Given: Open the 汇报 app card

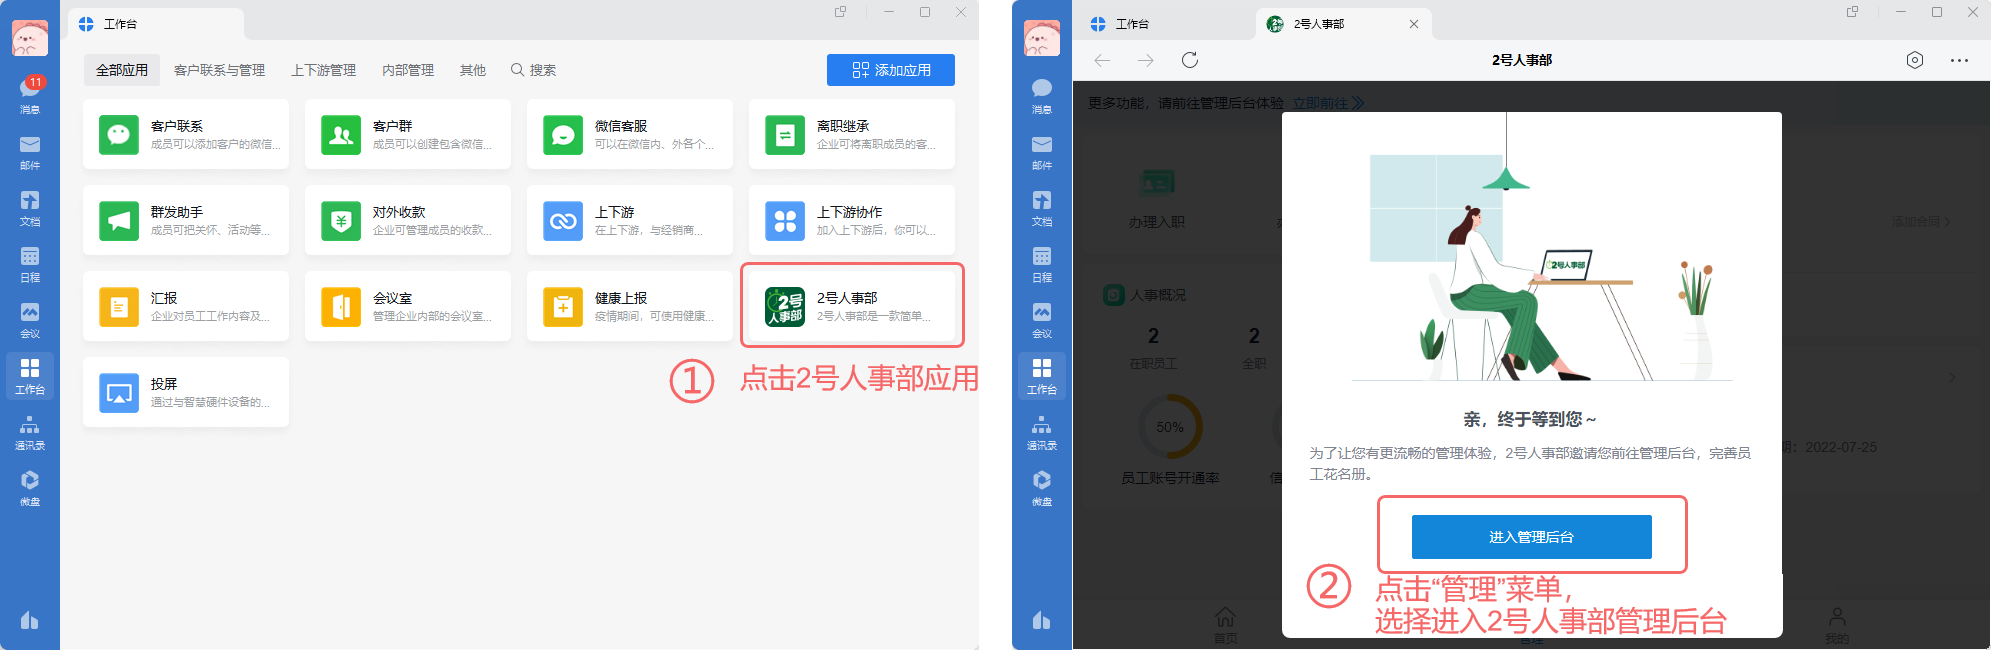Looking at the screenshot, I should click(x=186, y=306).
